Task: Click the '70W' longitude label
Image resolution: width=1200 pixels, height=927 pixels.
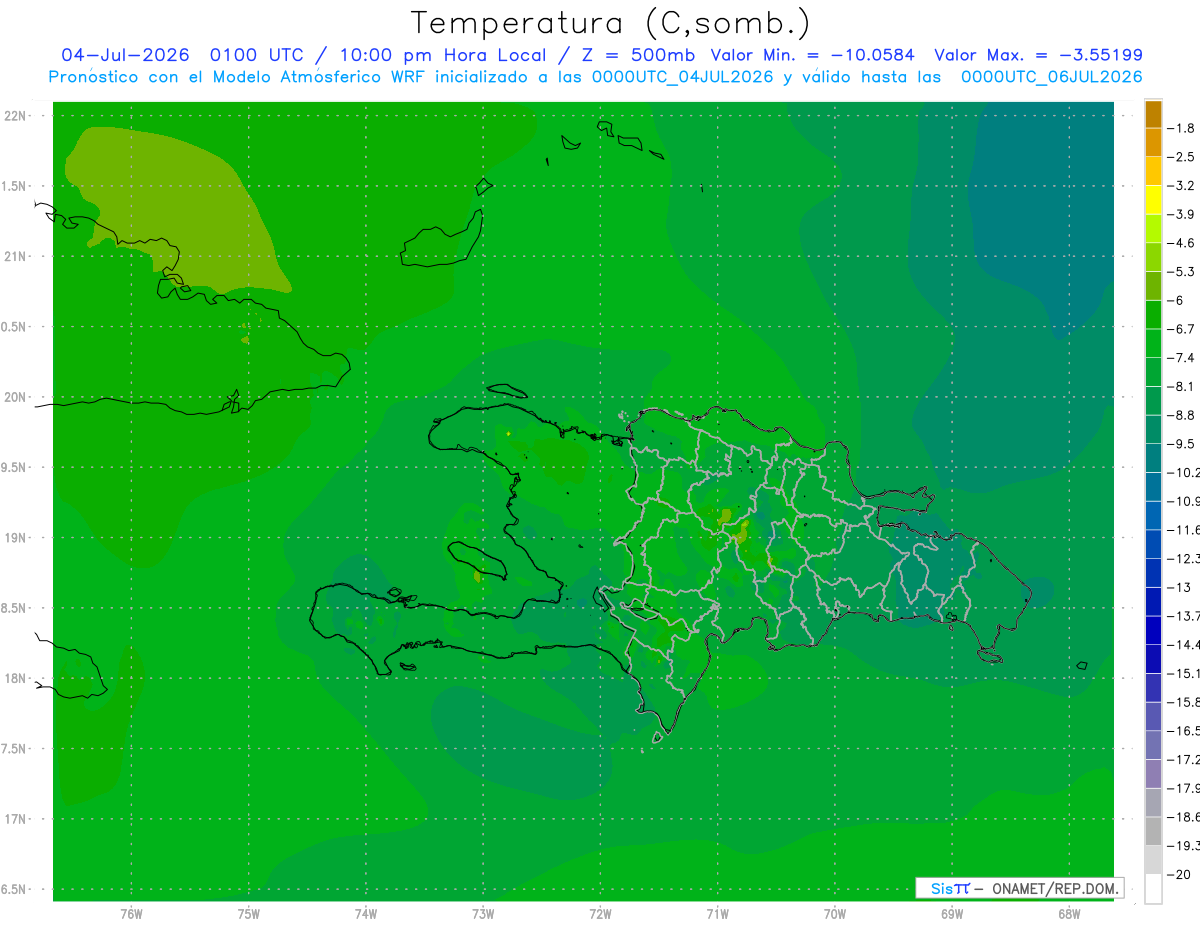Action: point(835,913)
